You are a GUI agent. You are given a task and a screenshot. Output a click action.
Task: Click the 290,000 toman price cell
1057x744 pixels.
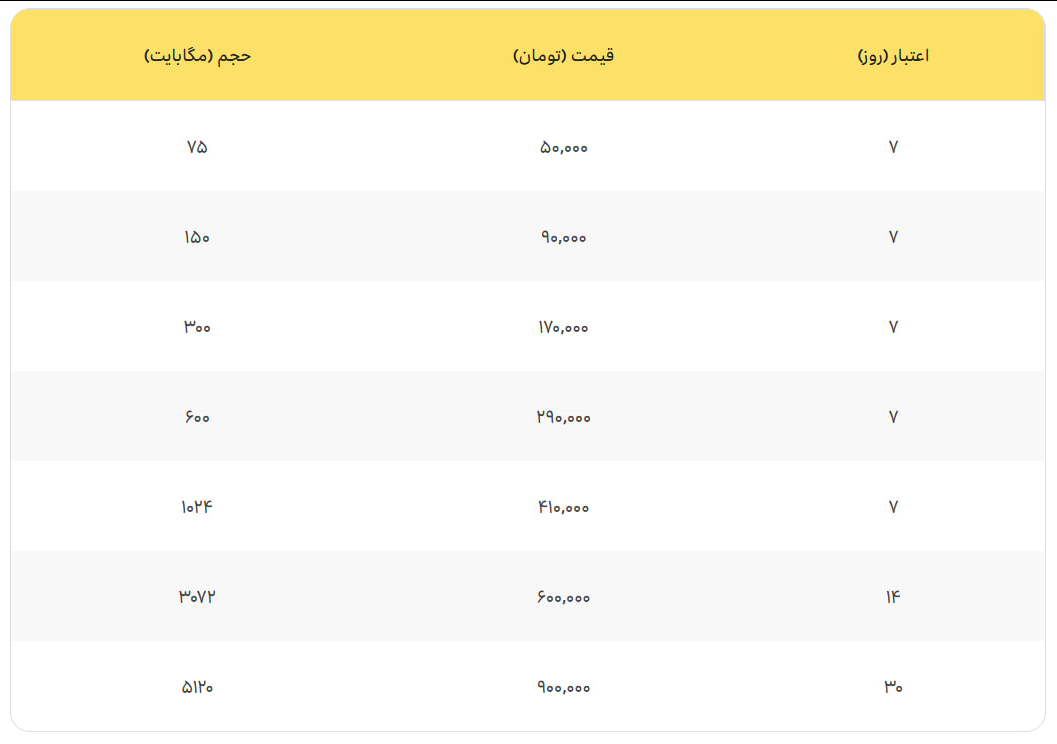point(564,417)
